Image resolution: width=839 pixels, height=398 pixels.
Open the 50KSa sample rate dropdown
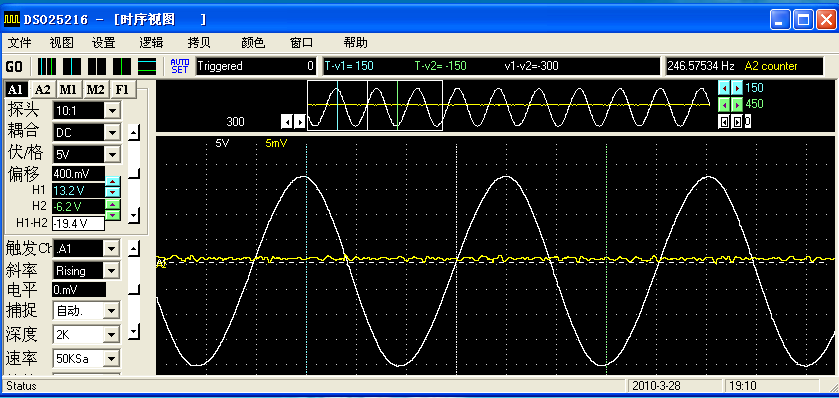[x=112, y=358]
